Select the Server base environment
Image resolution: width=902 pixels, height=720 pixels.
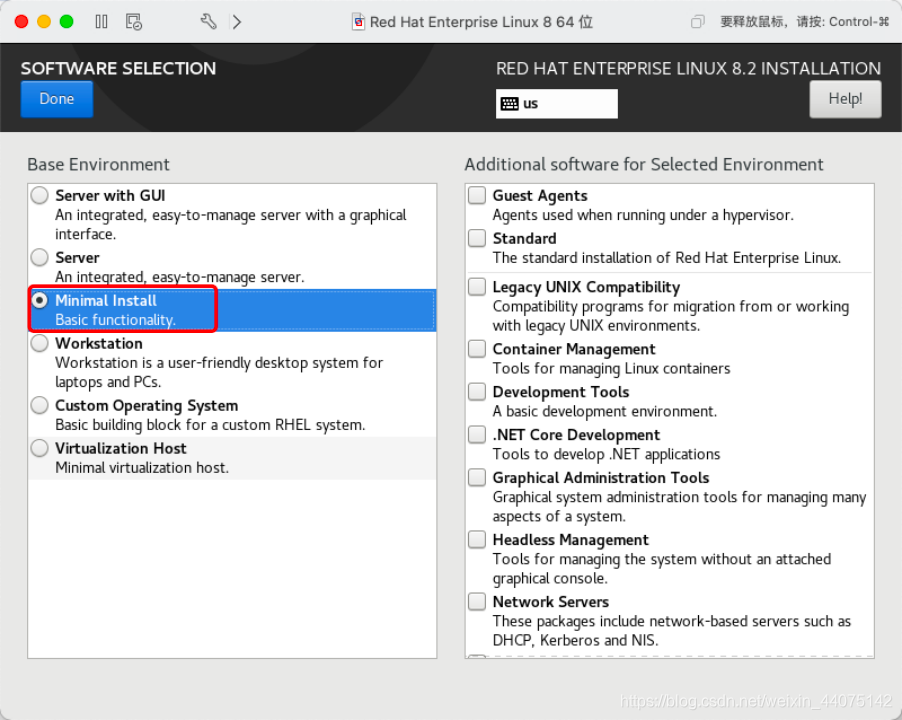40,257
